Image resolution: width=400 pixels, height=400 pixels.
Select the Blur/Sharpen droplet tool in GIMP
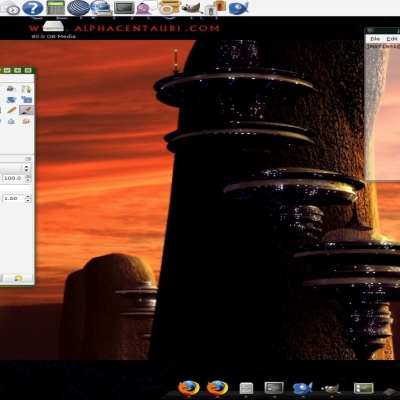tap(11, 121)
